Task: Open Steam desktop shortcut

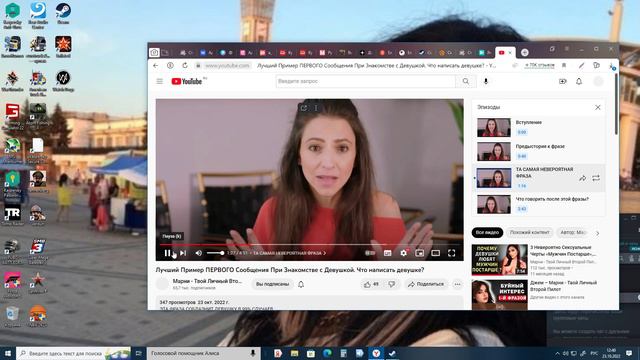Action: coord(63,14)
